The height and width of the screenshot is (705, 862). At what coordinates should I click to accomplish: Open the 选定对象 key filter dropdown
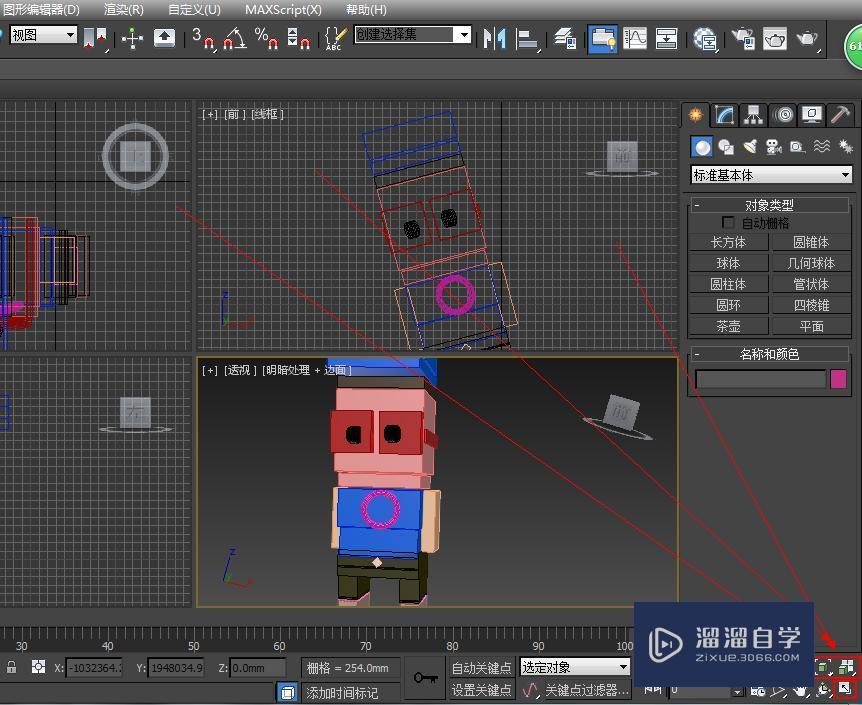tap(574, 666)
